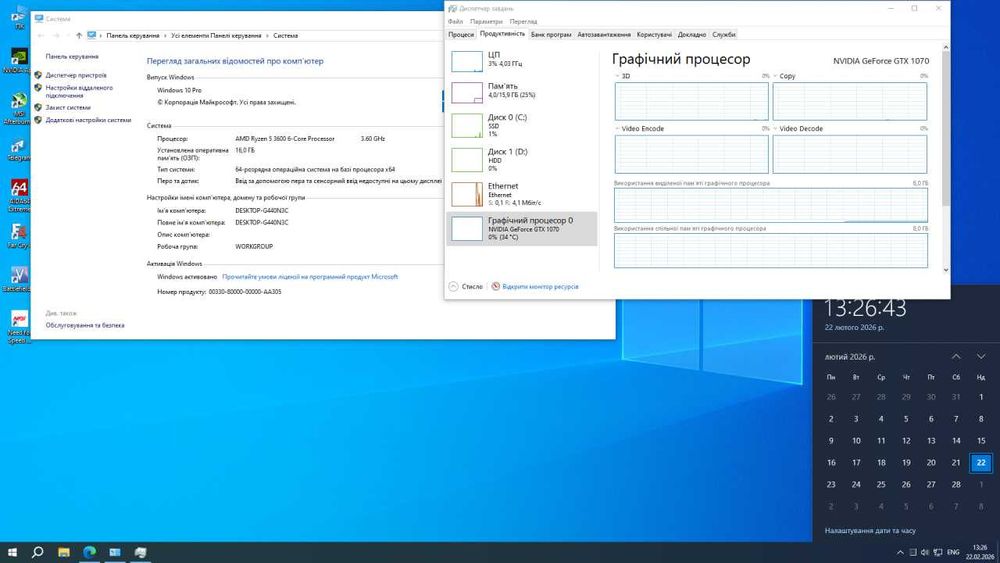Click Панель керування in the breadcrumb
This screenshot has width=1000, height=563.
[x=133, y=36]
